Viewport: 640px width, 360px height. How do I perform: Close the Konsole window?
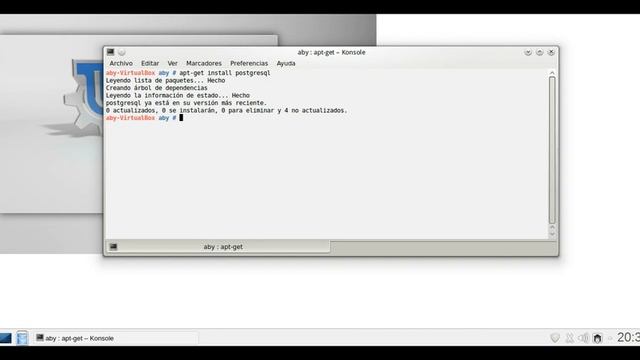(551, 52)
